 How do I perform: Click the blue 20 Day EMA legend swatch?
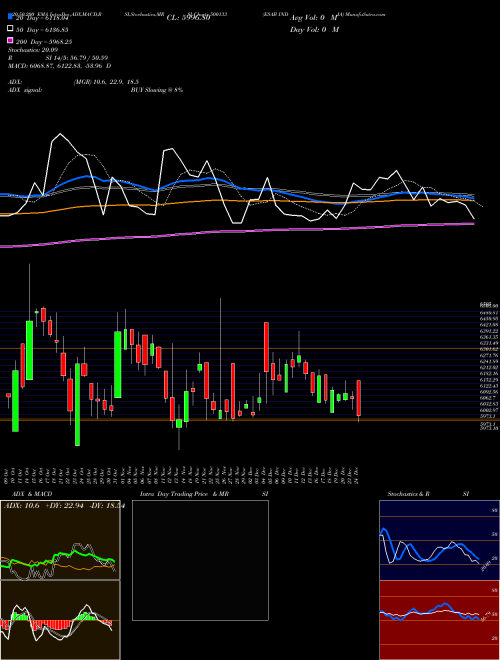click(10, 17)
